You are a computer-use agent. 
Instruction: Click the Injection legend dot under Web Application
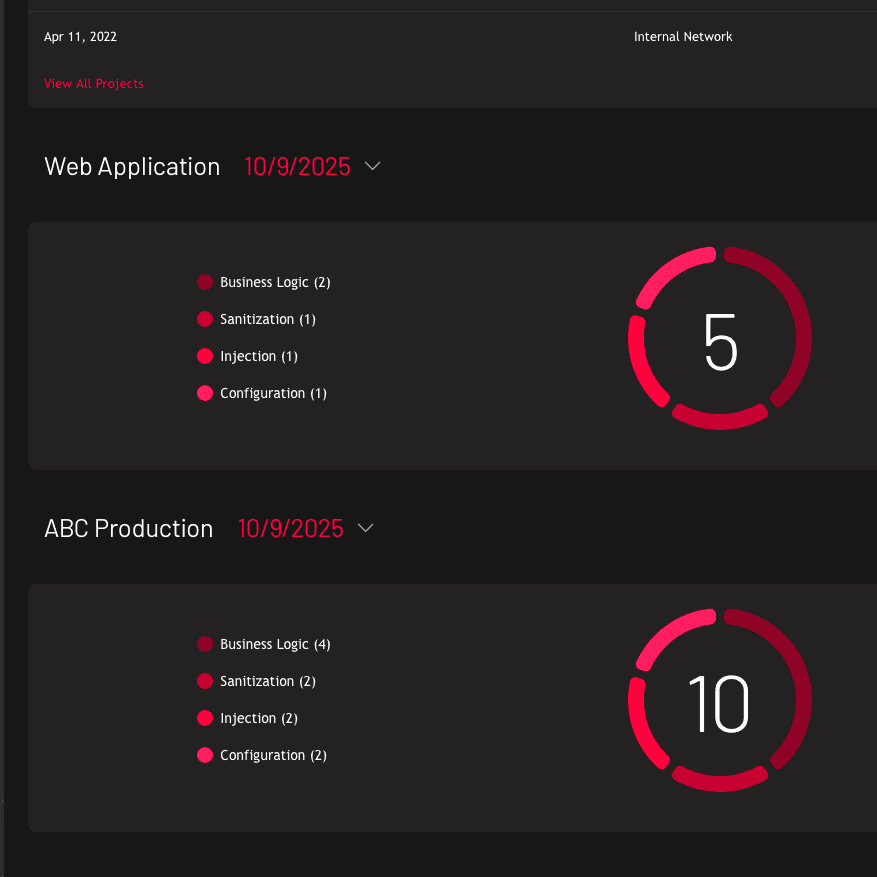click(x=205, y=356)
